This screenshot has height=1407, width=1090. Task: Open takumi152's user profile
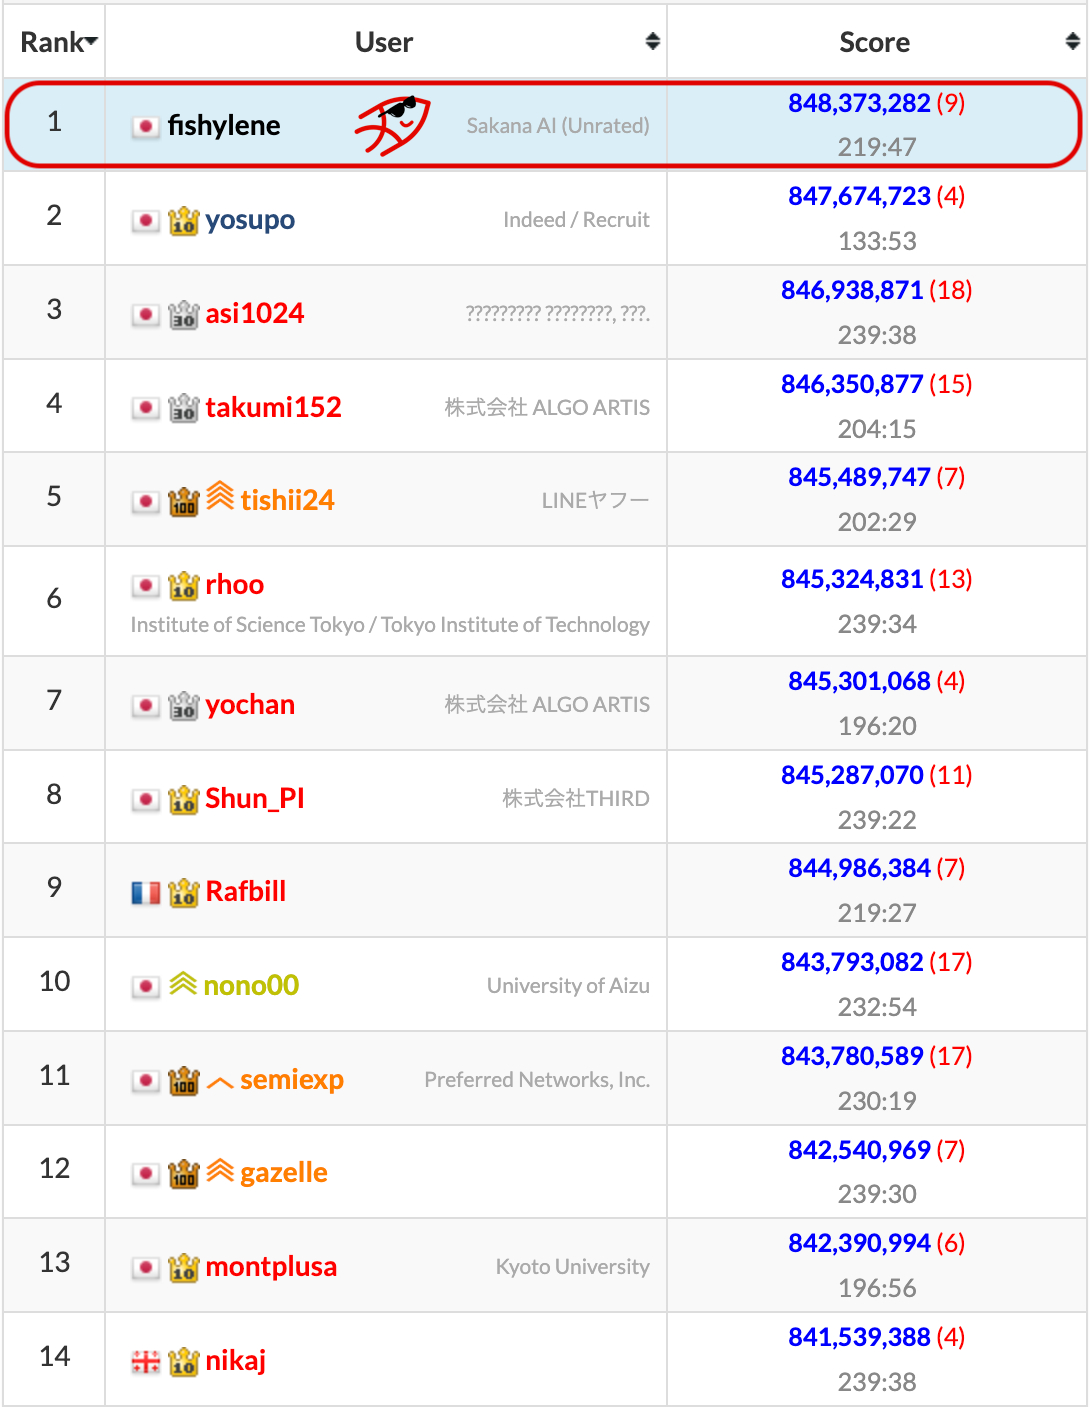pos(273,407)
